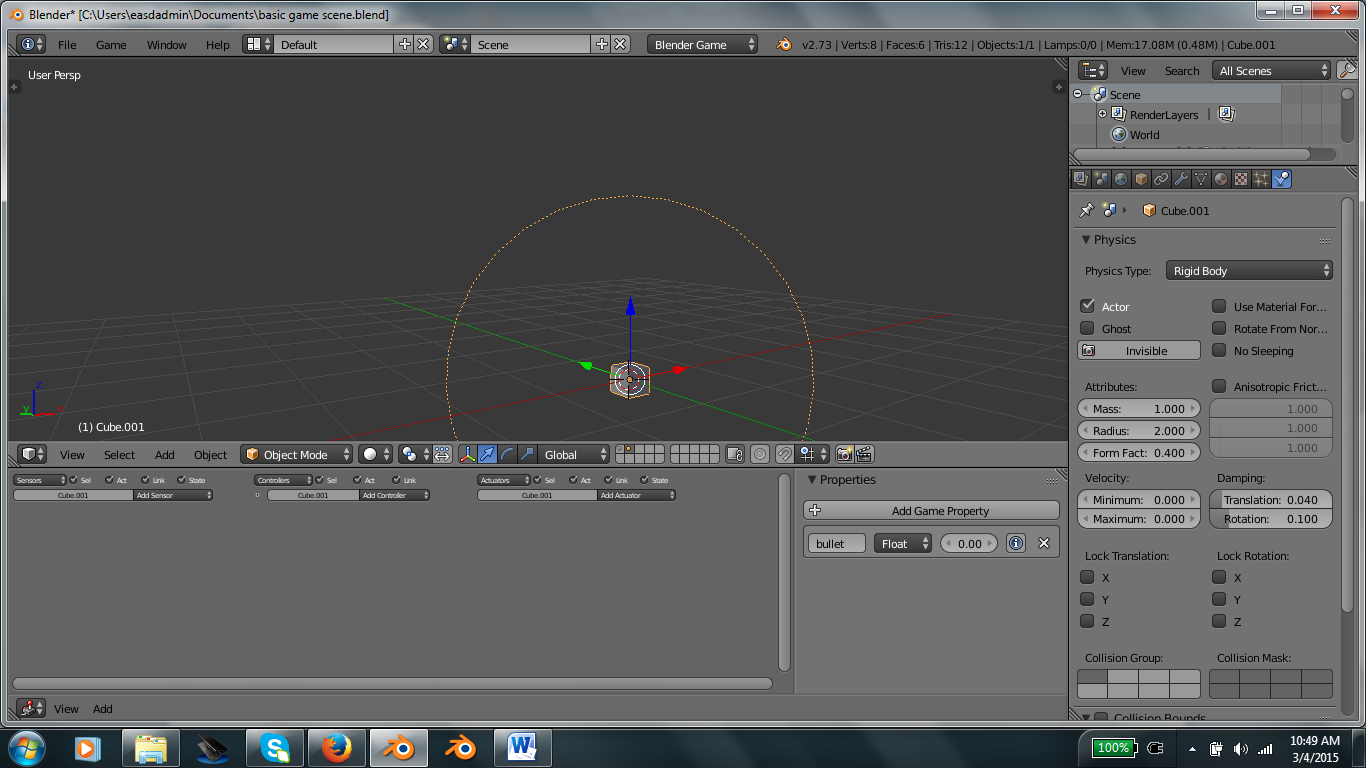Enable Rotate From Normal checkbox
Viewport: 1366px width, 768px height.
coord(1219,328)
